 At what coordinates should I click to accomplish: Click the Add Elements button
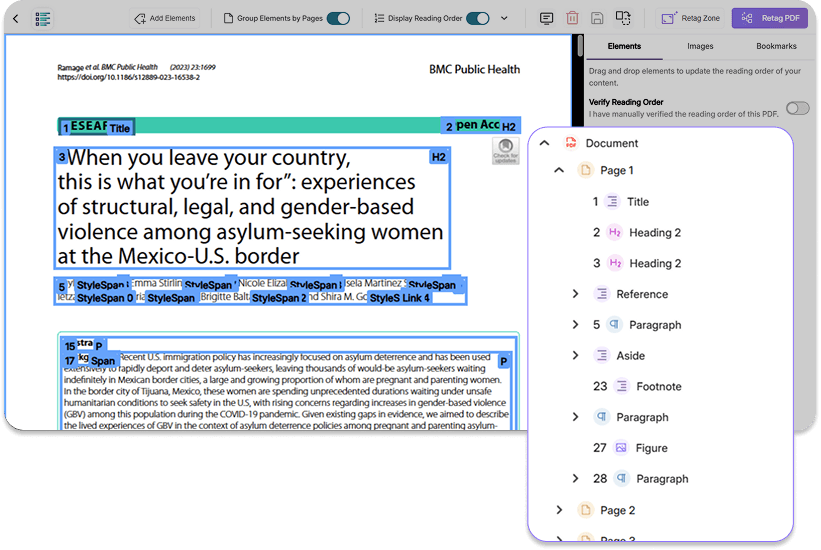[165, 18]
